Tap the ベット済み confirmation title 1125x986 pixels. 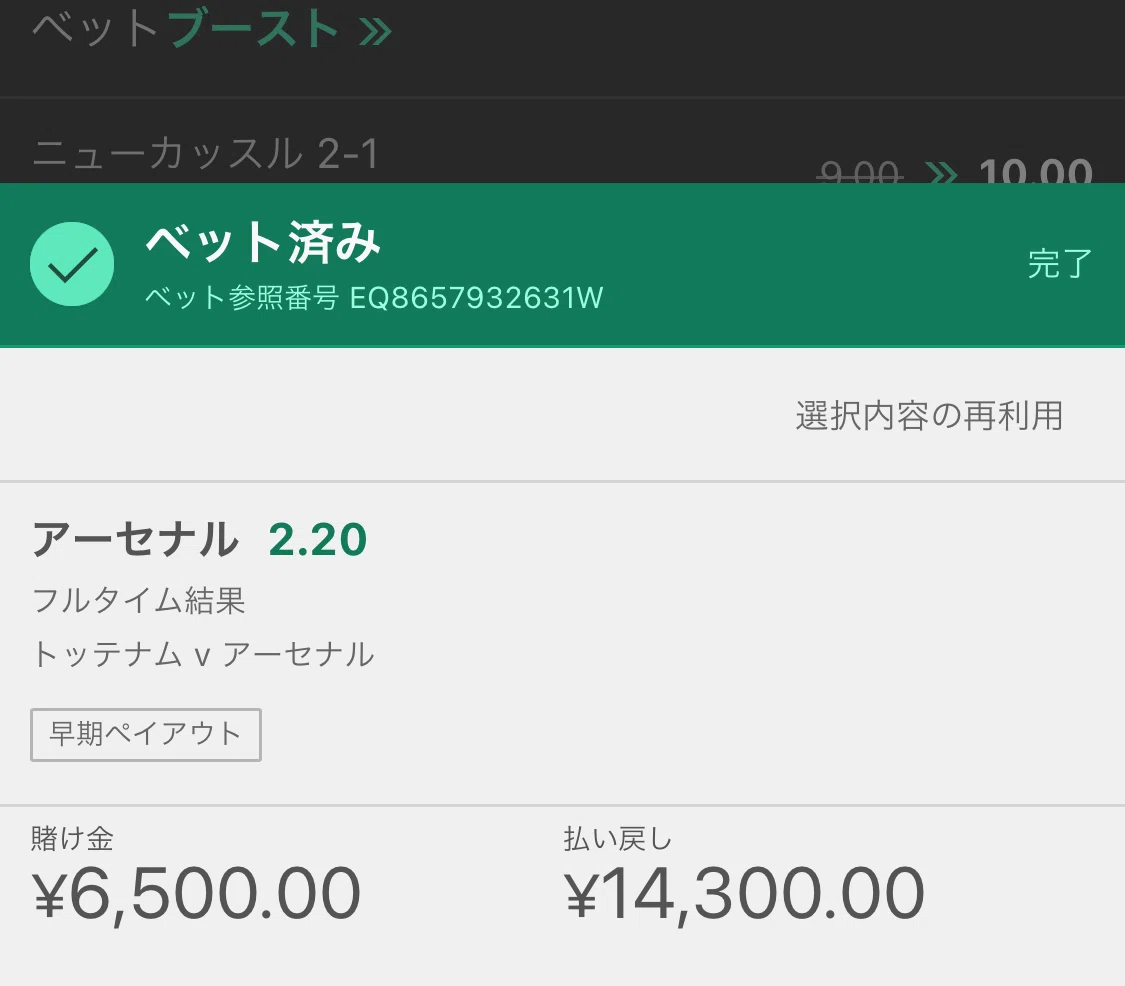click(263, 243)
